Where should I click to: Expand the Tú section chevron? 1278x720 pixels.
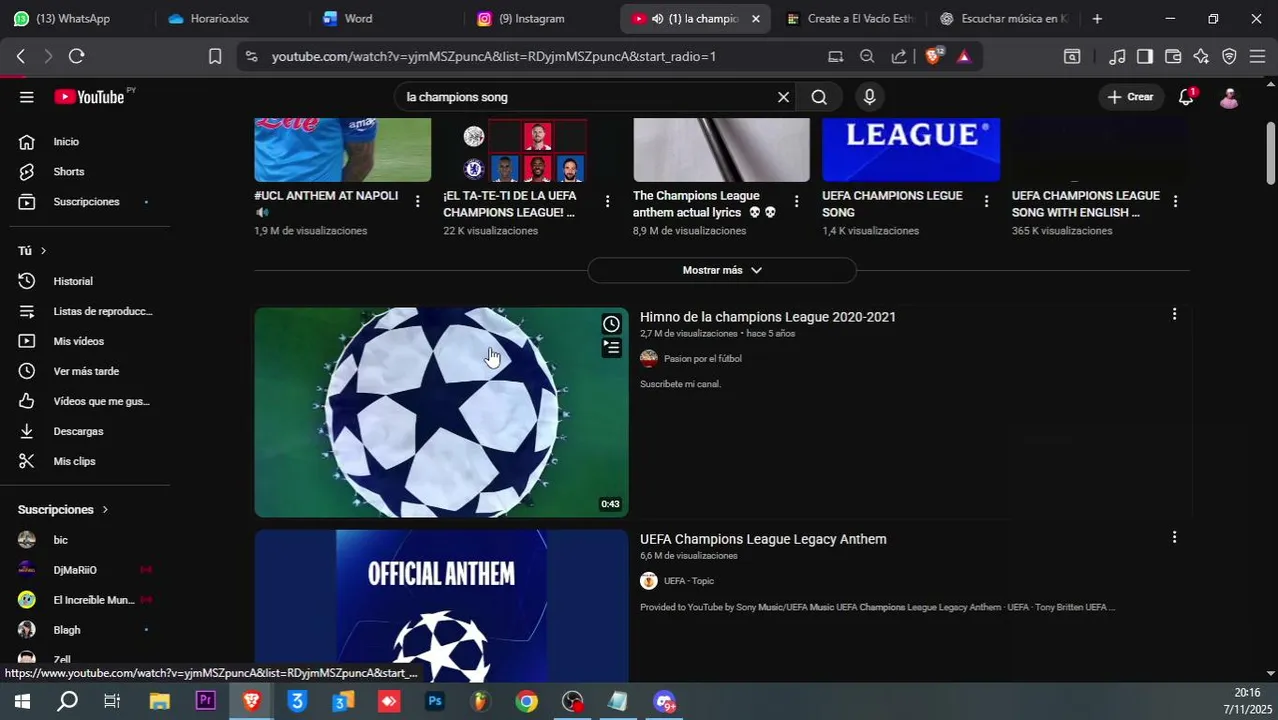pos(43,251)
